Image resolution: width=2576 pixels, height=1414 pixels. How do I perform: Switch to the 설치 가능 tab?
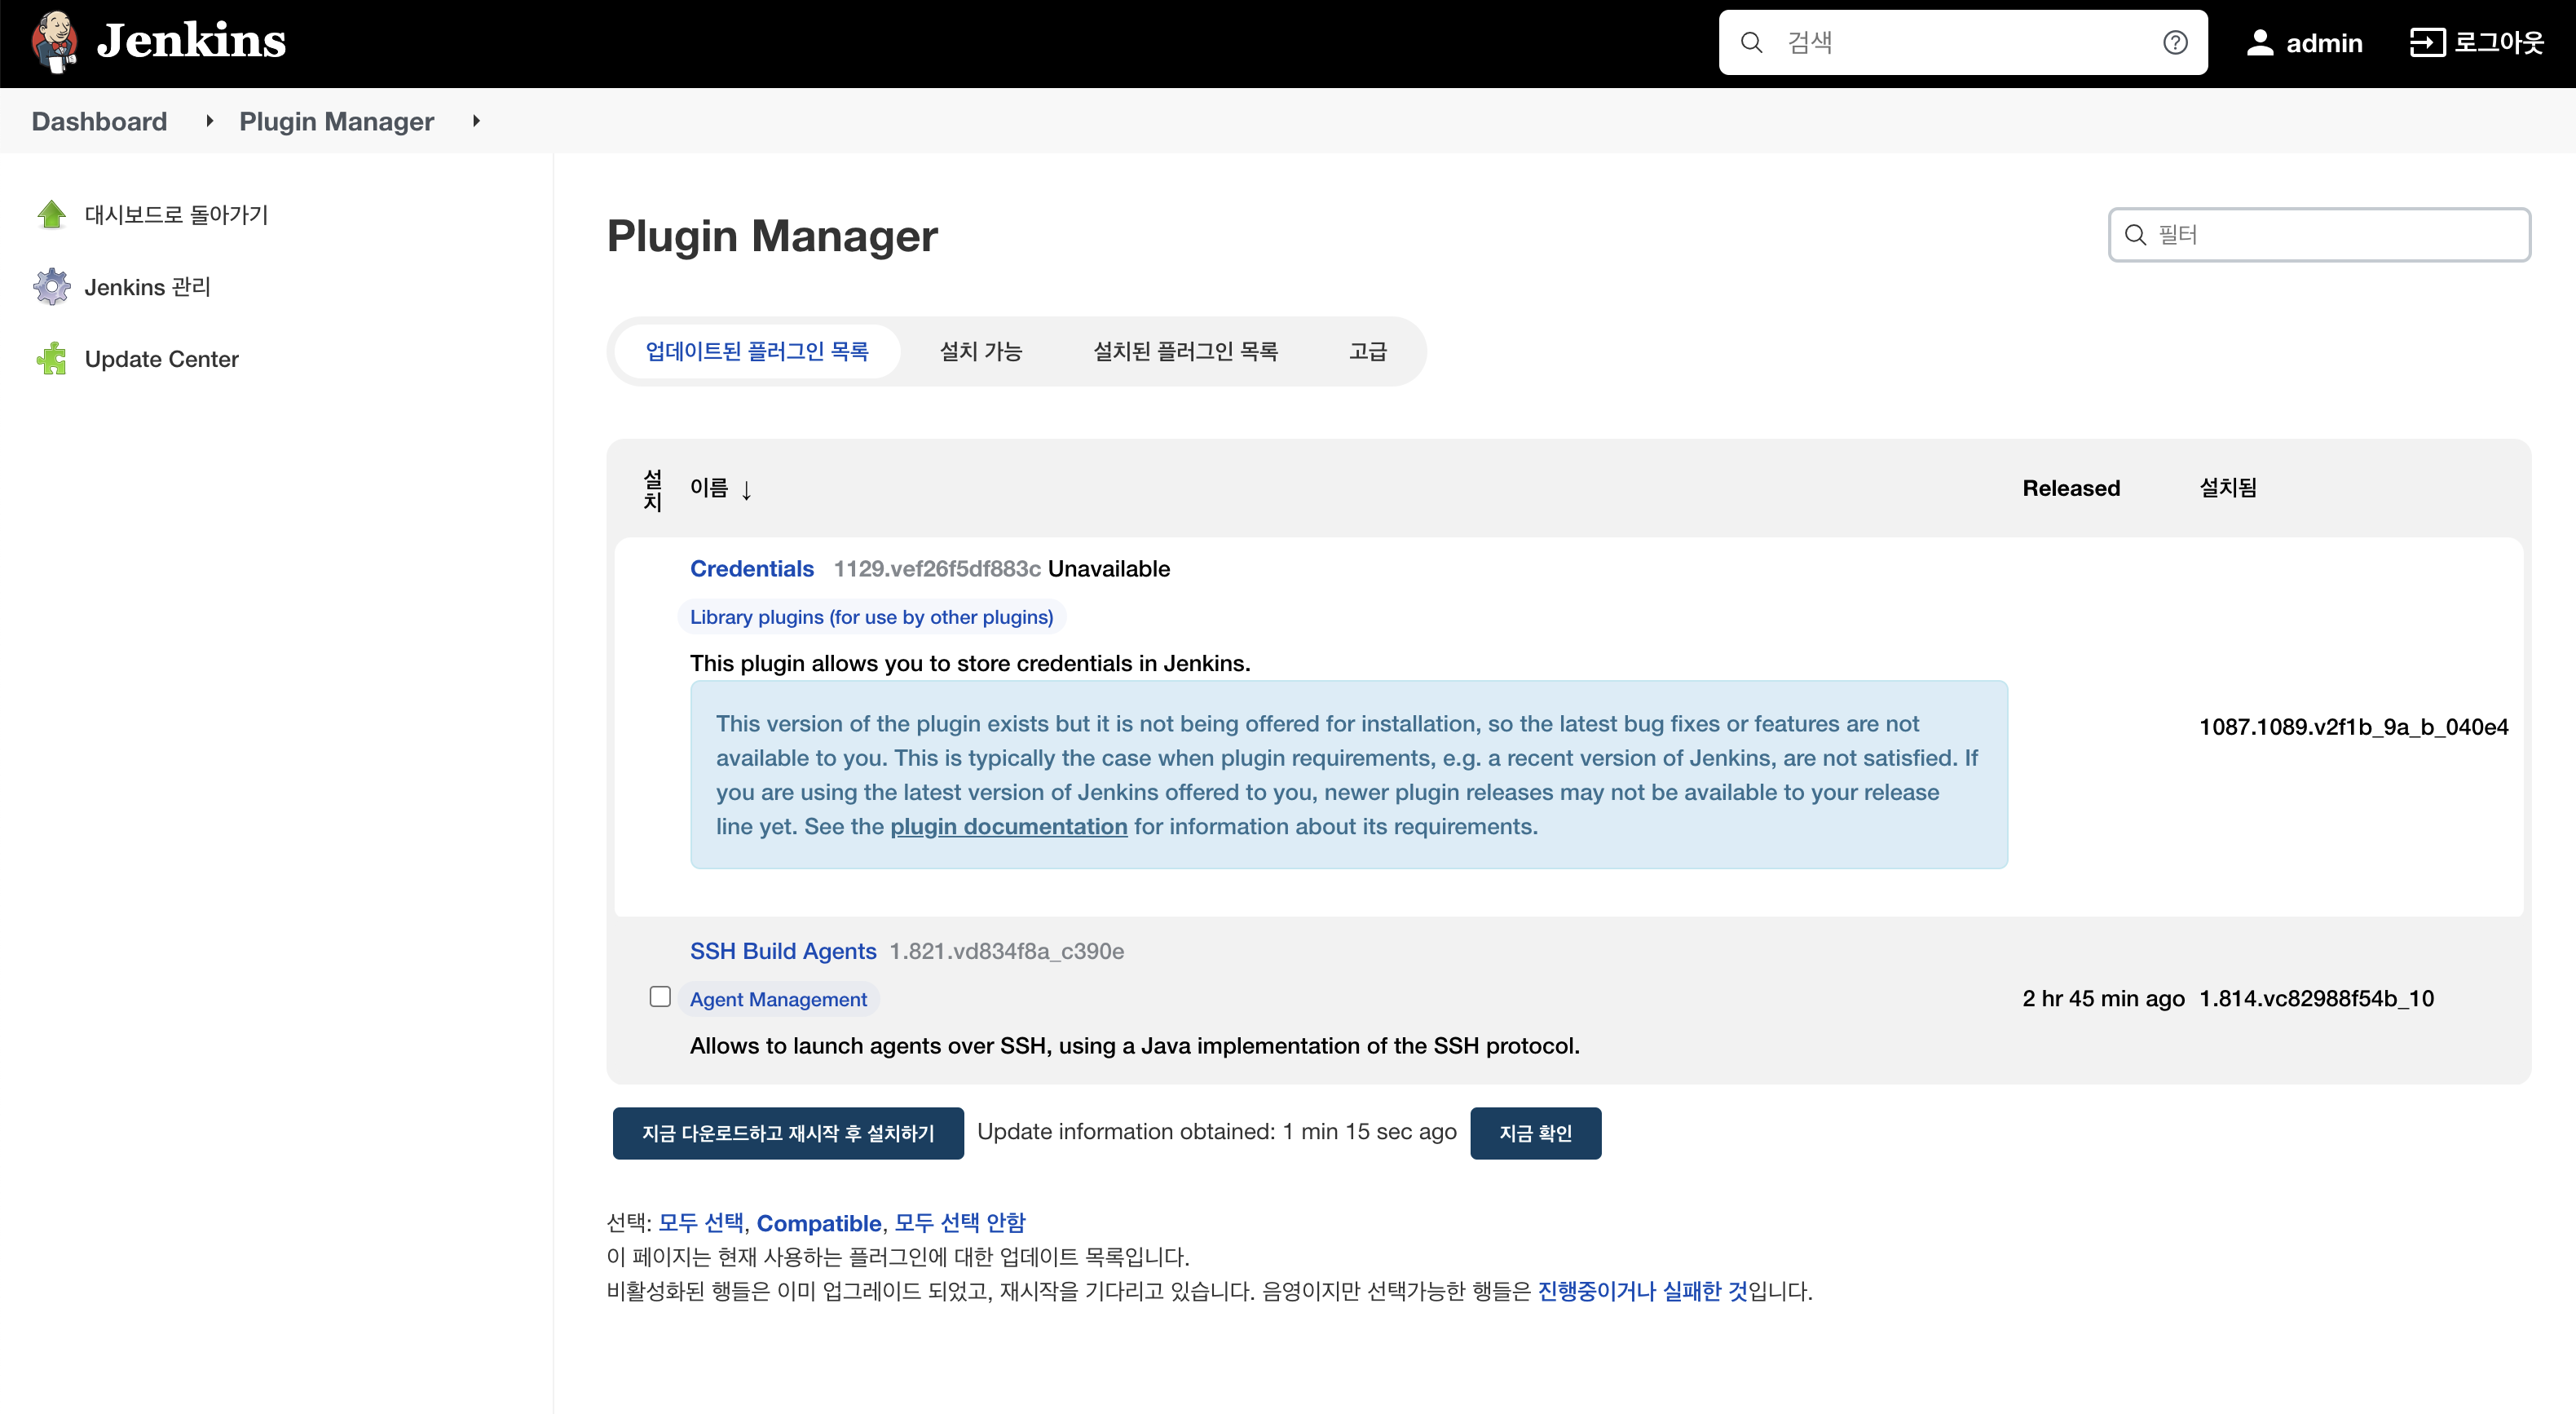(980, 351)
